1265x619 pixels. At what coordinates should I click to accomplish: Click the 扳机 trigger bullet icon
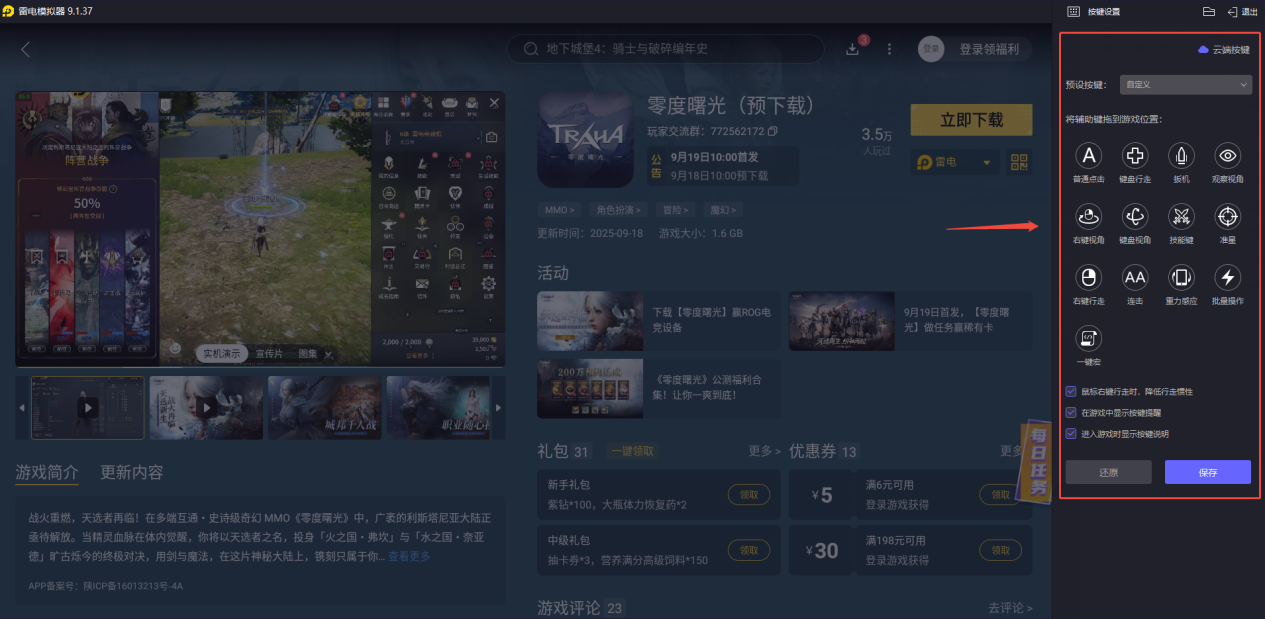pos(1180,157)
